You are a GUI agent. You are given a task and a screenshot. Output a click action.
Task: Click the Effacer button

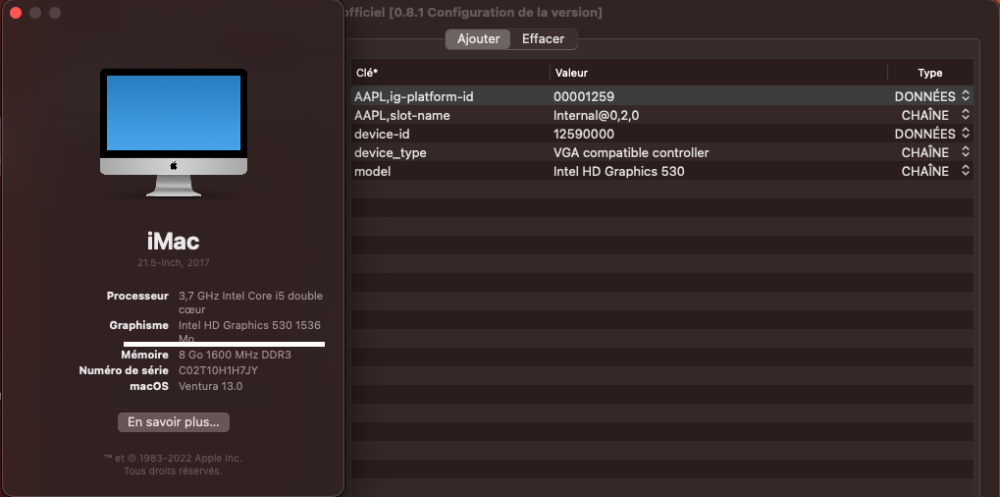coord(543,39)
